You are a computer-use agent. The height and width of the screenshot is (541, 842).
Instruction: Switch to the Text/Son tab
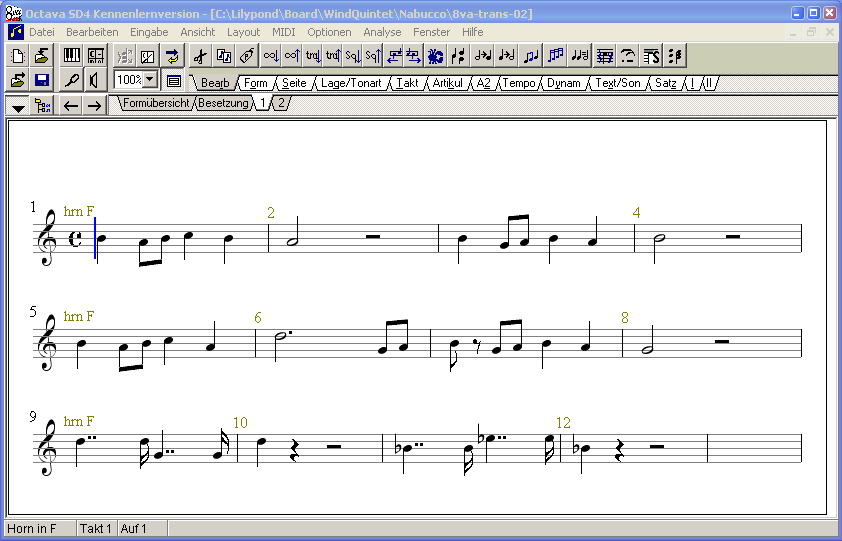tap(618, 83)
